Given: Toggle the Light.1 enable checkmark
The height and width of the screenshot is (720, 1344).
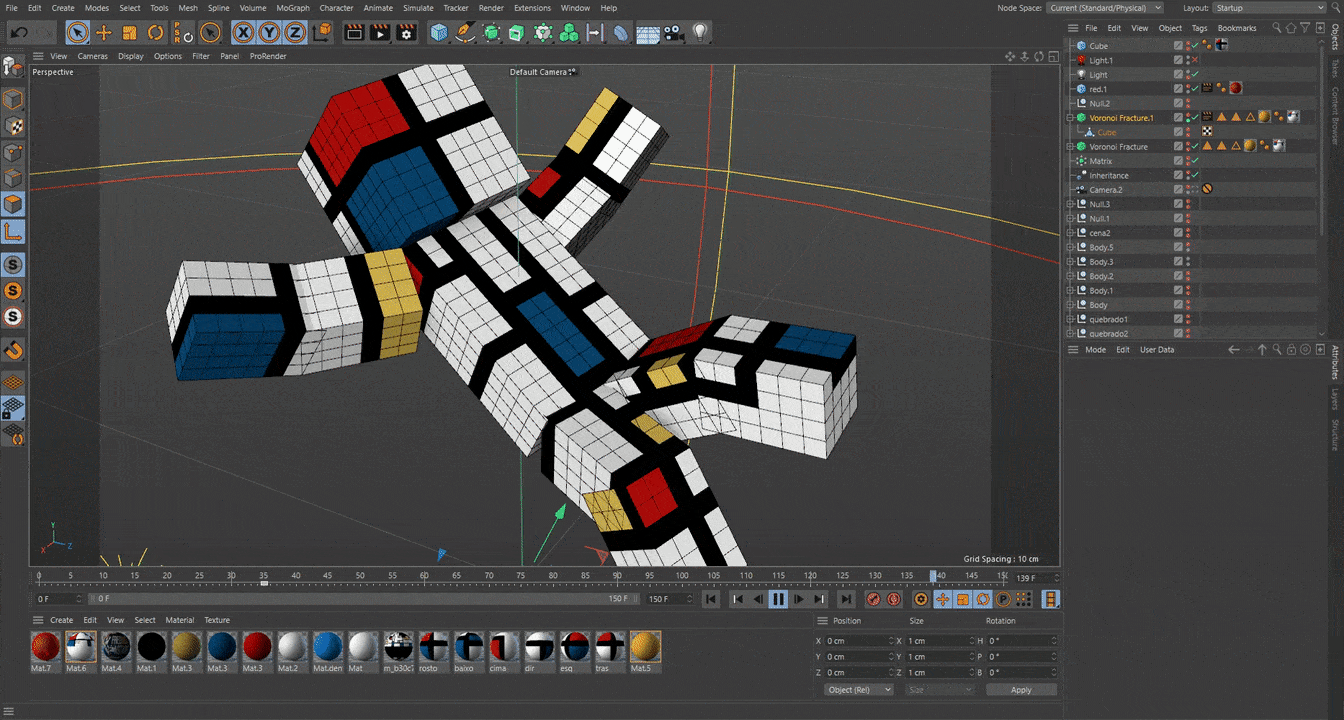Looking at the screenshot, I should click(1194, 60).
